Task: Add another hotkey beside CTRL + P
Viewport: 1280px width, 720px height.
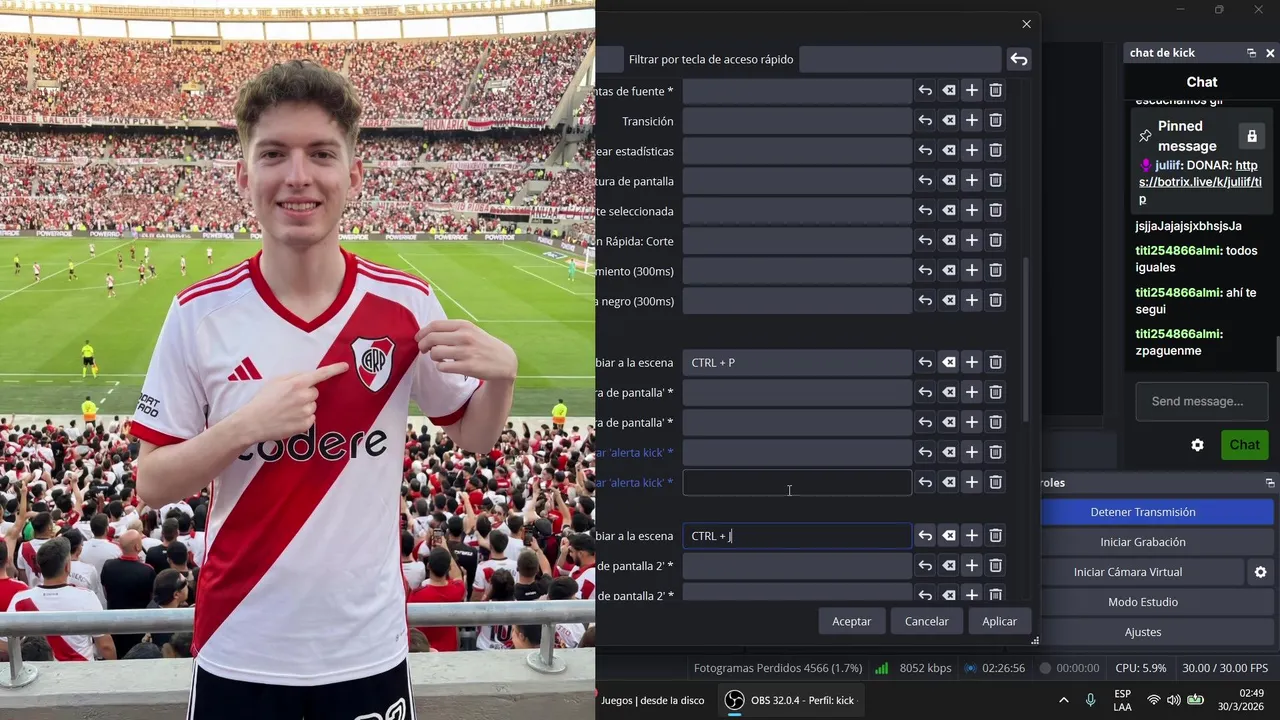Action: tap(972, 363)
